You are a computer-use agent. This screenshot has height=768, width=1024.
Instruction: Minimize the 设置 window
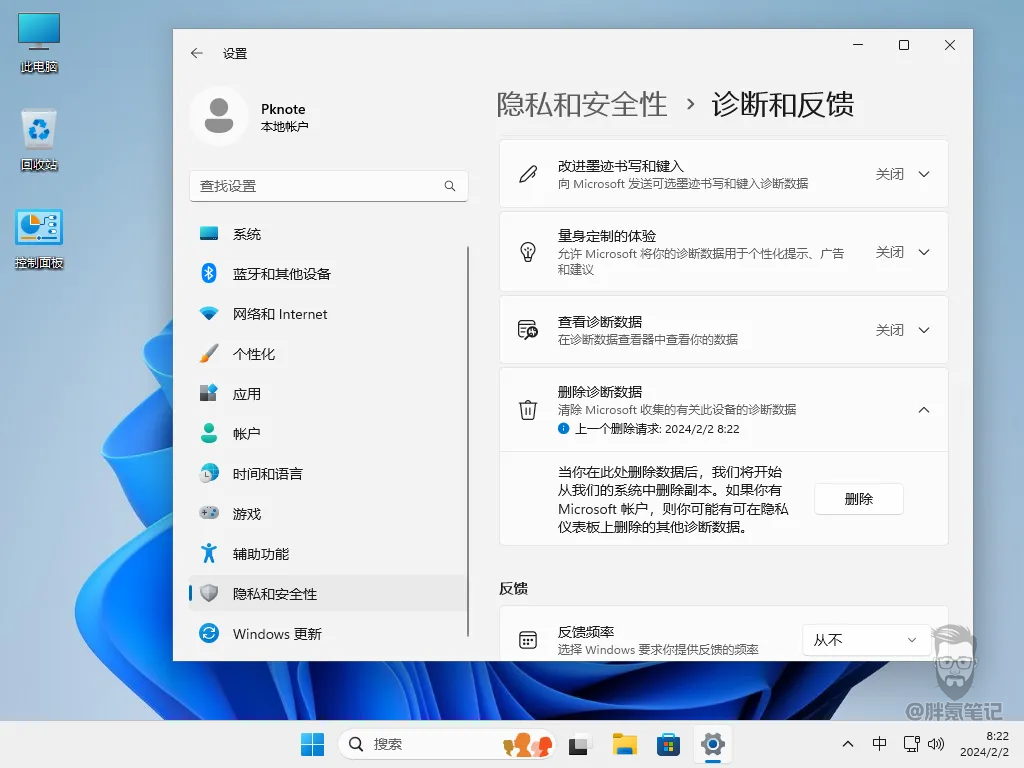(x=858, y=44)
